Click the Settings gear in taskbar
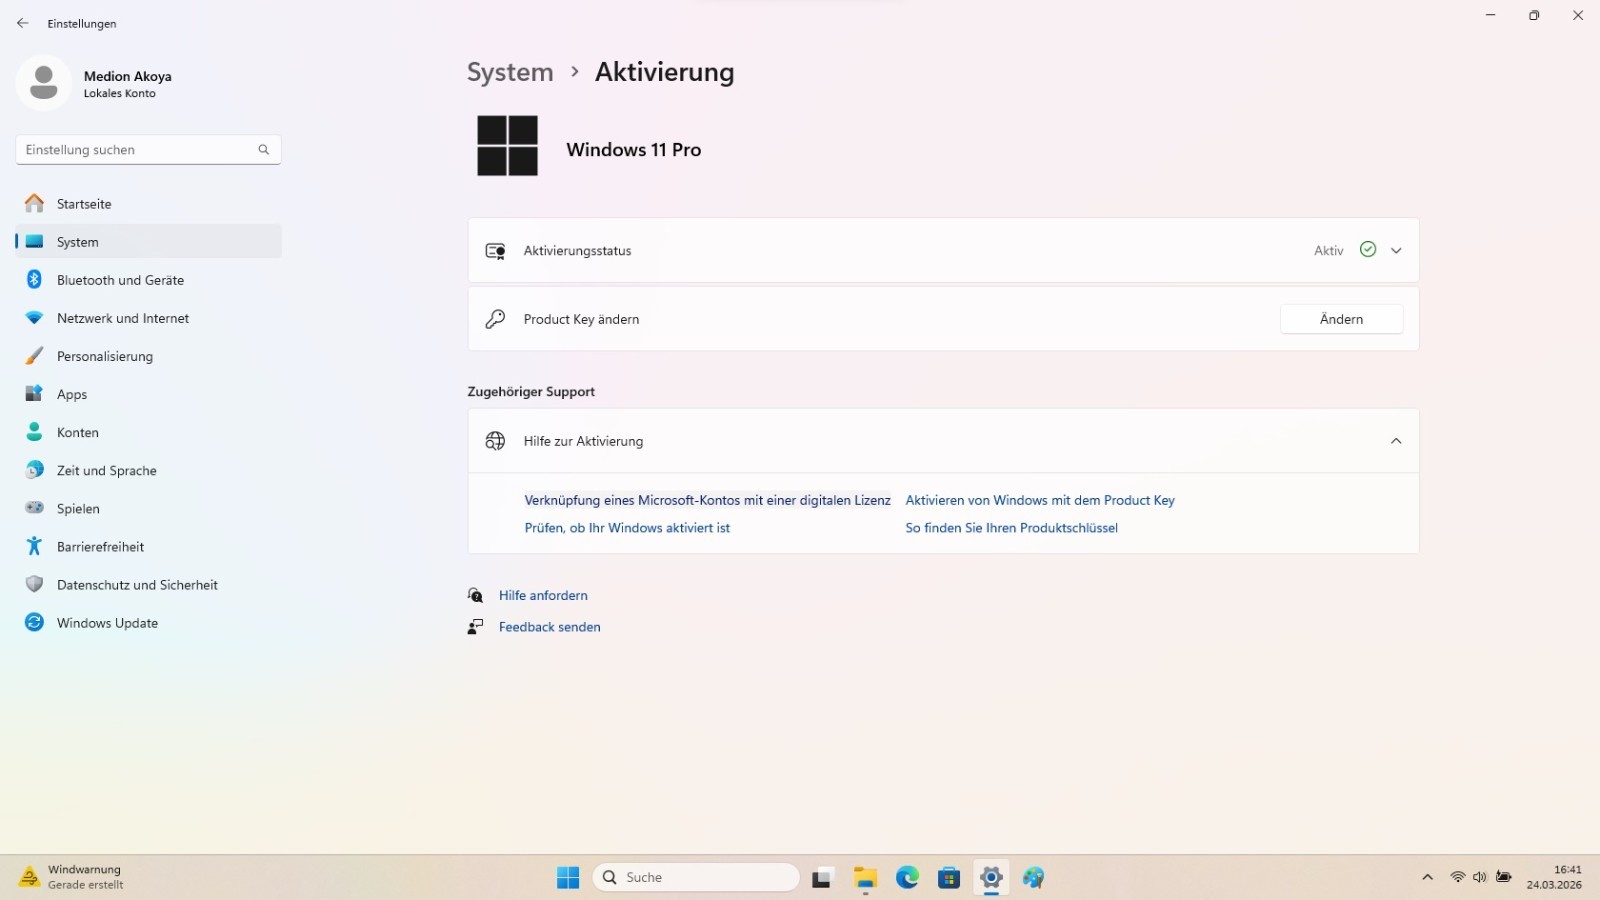The height and width of the screenshot is (900, 1600). click(x=991, y=877)
